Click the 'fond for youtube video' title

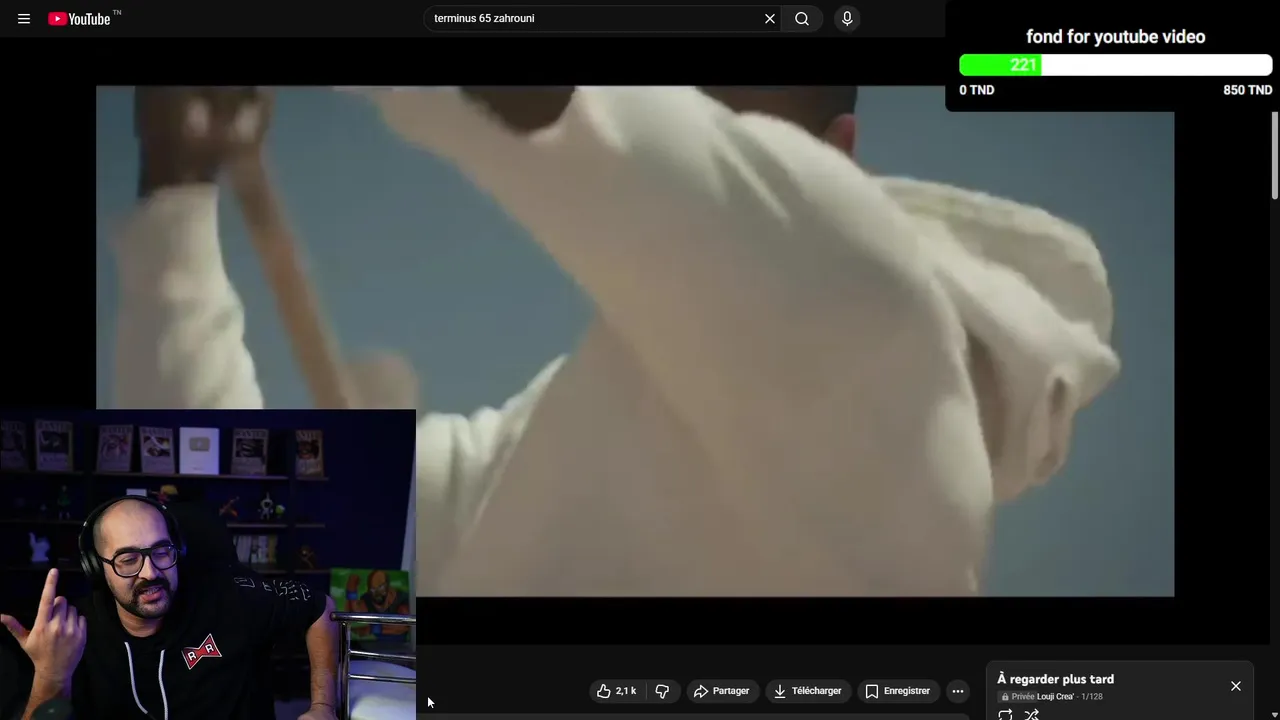click(1115, 37)
